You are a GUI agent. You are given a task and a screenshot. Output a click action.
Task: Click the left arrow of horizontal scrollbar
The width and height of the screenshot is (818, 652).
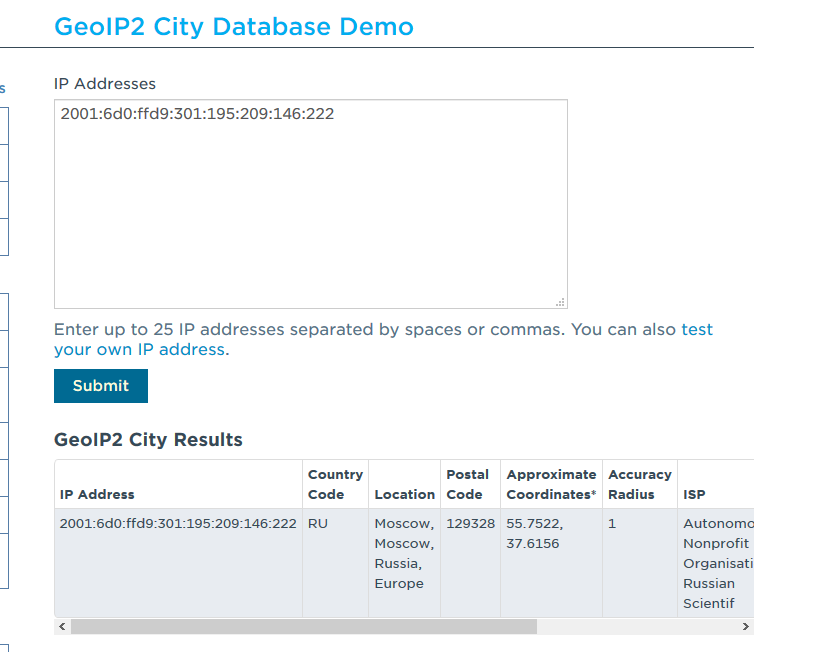(x=62, y=626)
